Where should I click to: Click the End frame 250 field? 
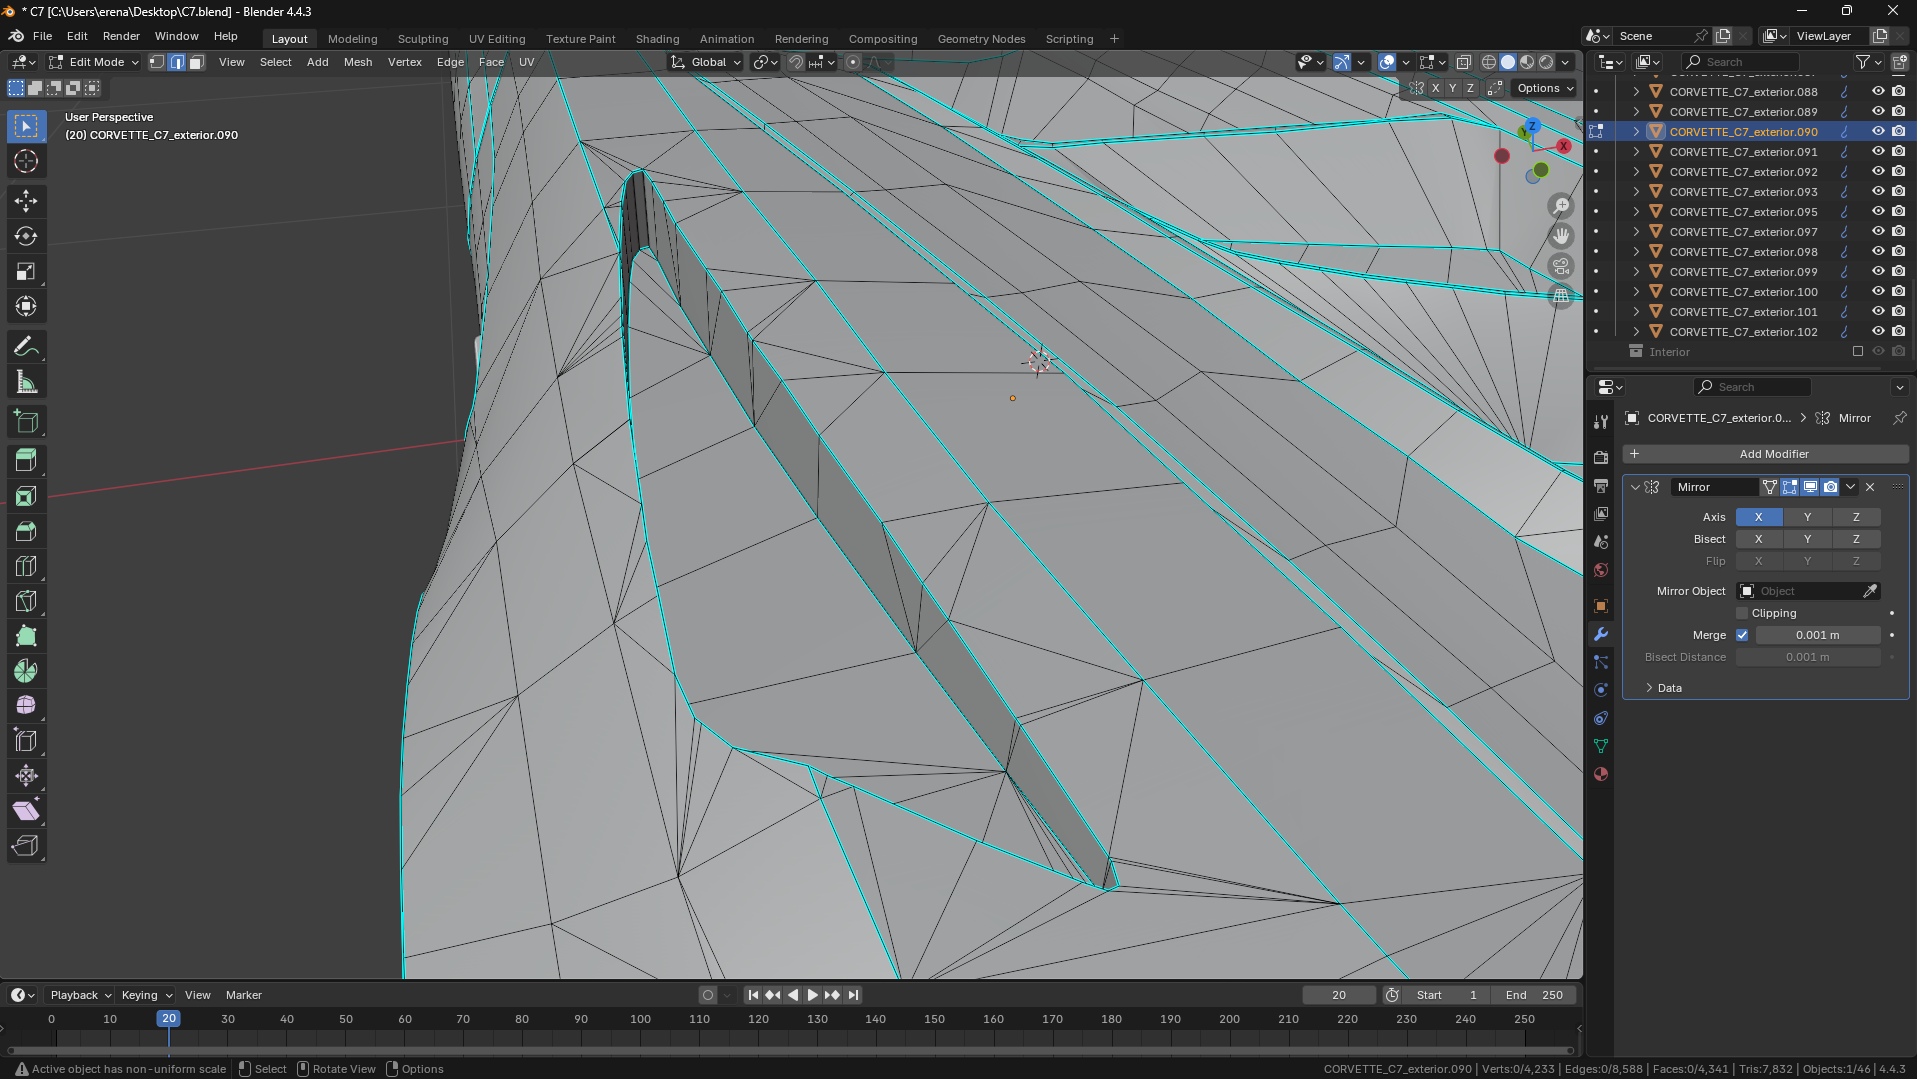[1534, 995]
